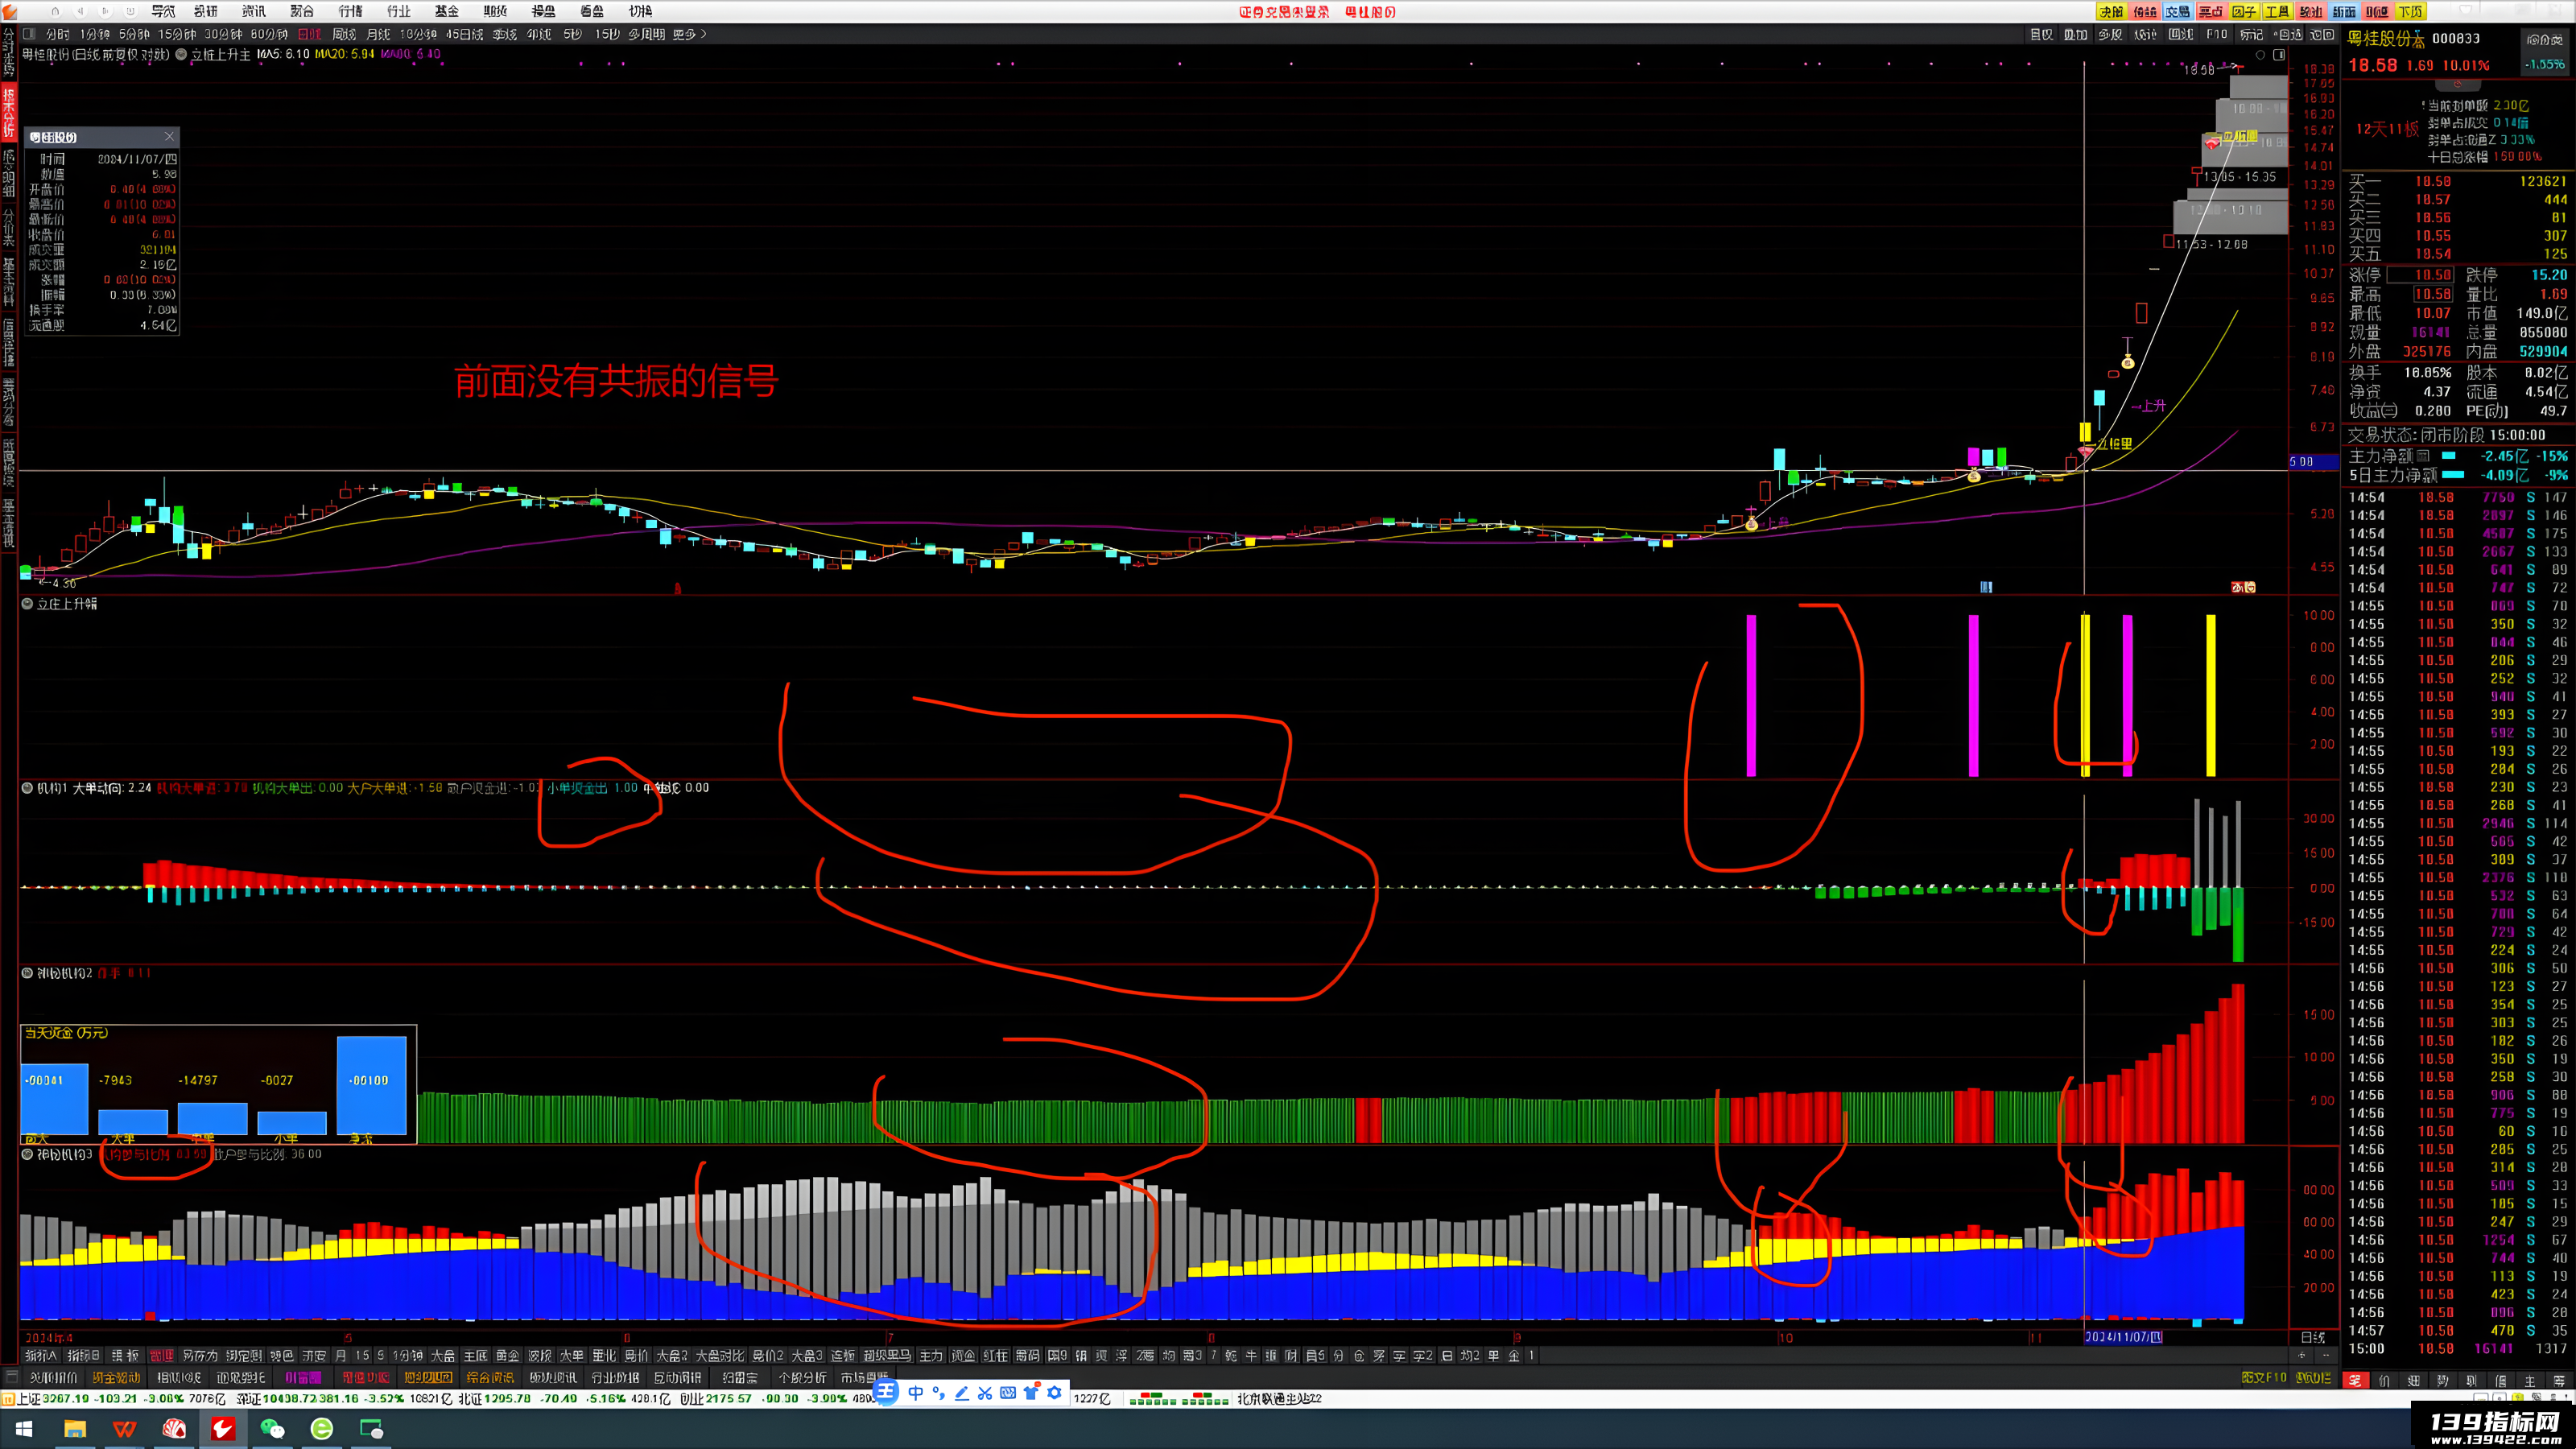Open the 日线 dropdown at the chart's bottom-right
Viewport: 2576px width, 1449px height.
2312,1337
